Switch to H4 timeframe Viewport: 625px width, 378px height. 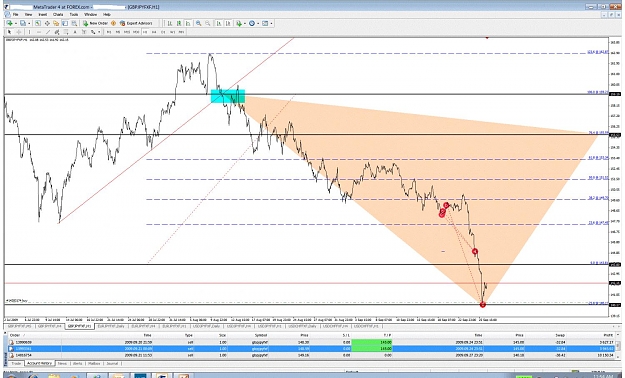[x=154, y=32]
